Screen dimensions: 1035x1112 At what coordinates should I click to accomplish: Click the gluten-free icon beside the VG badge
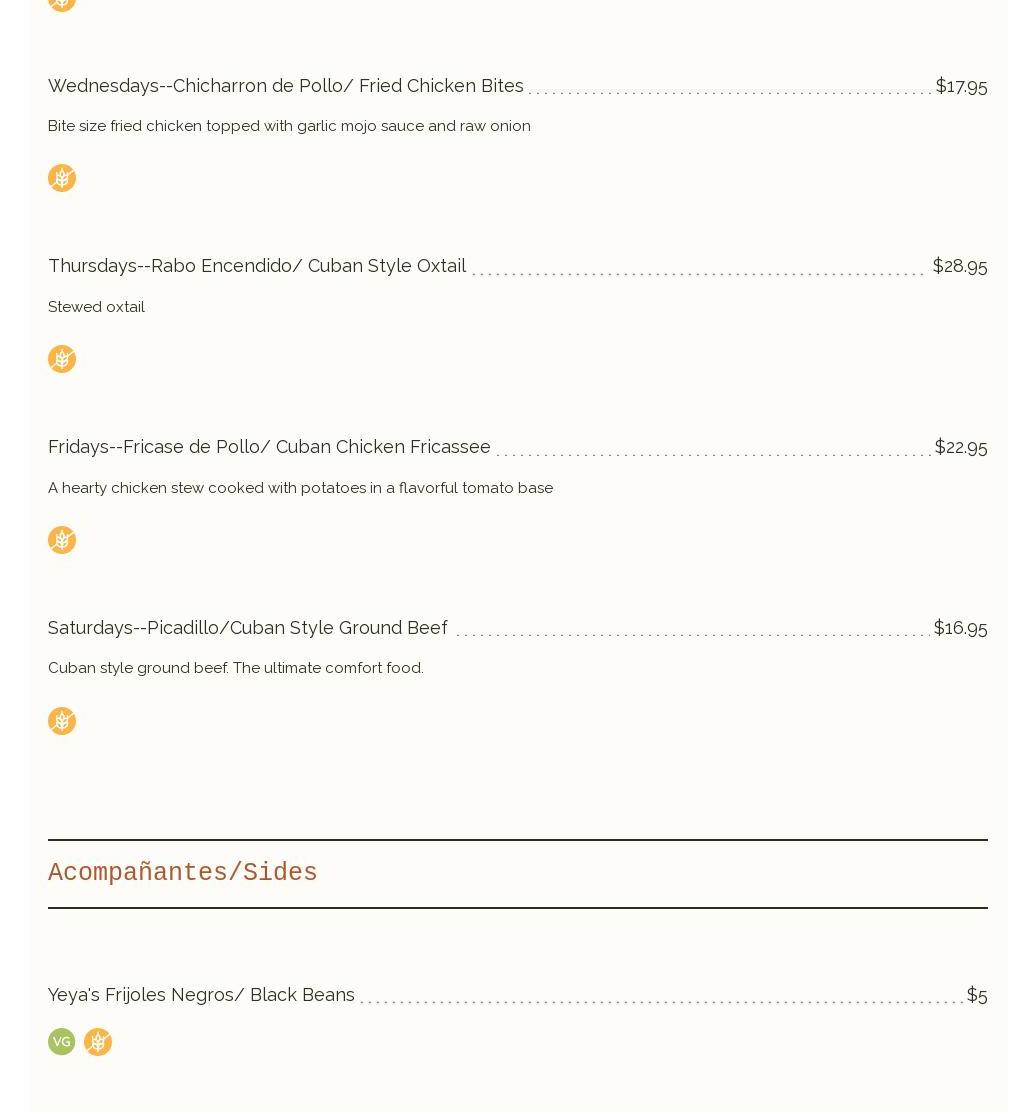(x=98, y=1042)
